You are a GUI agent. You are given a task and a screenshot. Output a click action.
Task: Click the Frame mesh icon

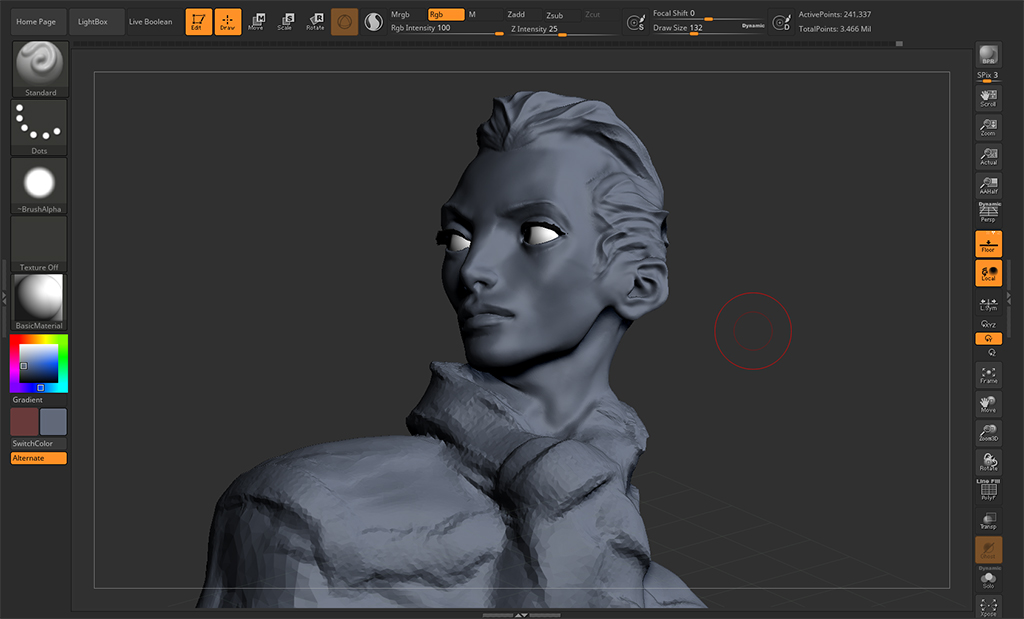coord(988,375)
